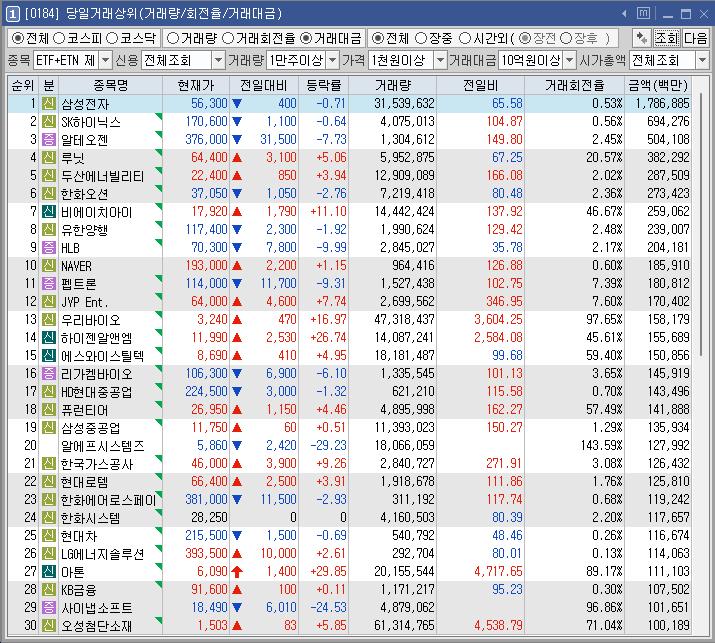Click the arrows swap icon beside 조회
The height and width of the screenshot is (643, 715).
[x=641, y=38]
